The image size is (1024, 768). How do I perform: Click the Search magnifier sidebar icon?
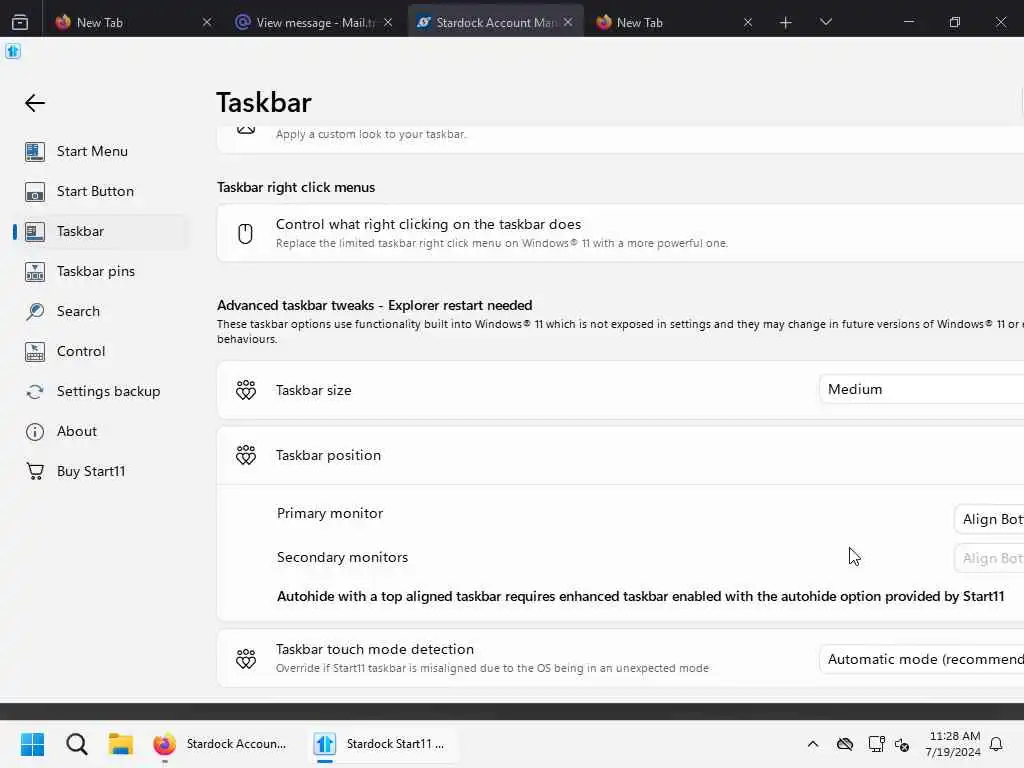[35, 312]
